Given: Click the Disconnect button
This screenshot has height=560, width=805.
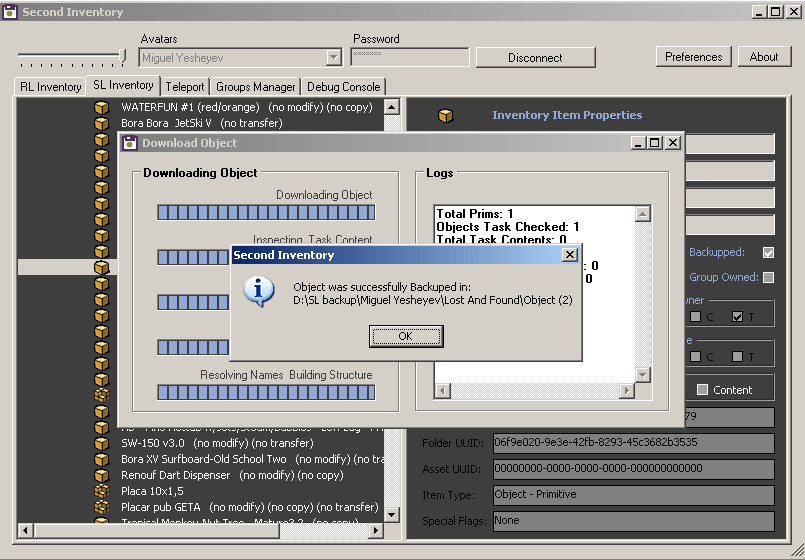Looking at the screenshot, I should 535,57.
